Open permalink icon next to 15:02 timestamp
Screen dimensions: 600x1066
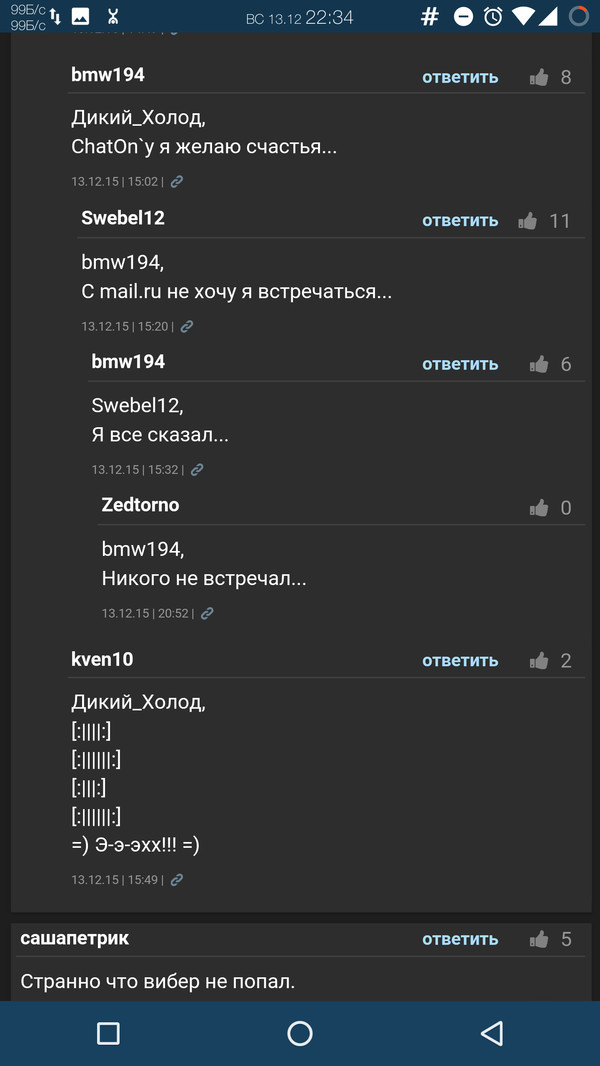tap(177, 182)
